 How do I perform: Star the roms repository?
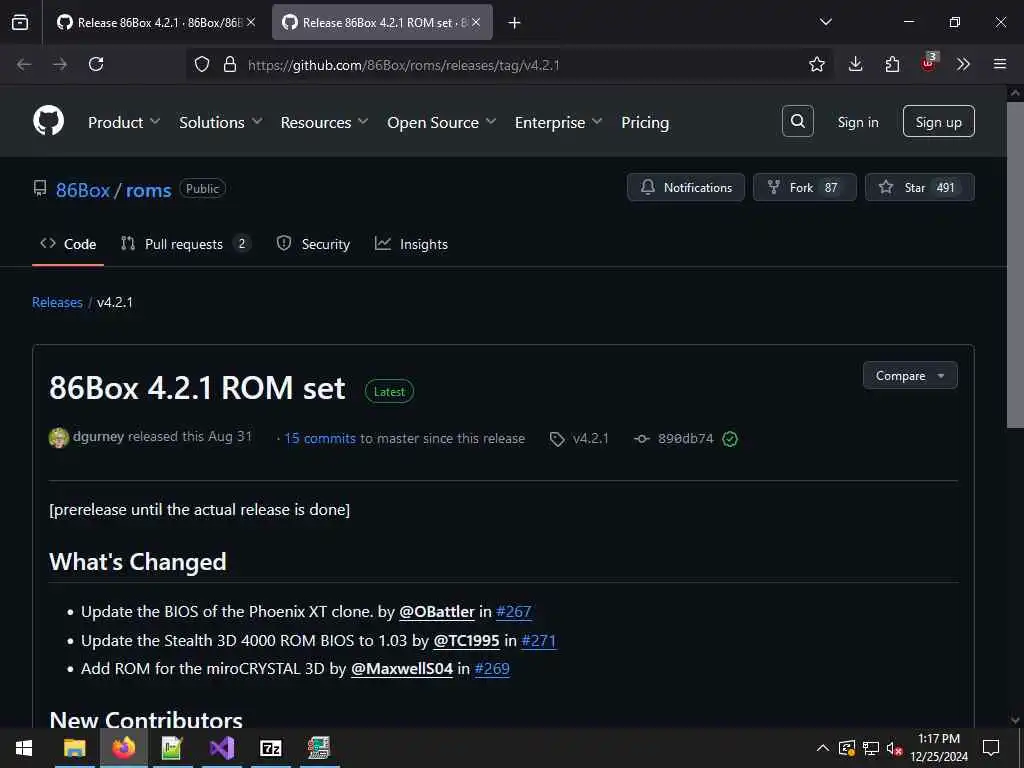(920, 187)
